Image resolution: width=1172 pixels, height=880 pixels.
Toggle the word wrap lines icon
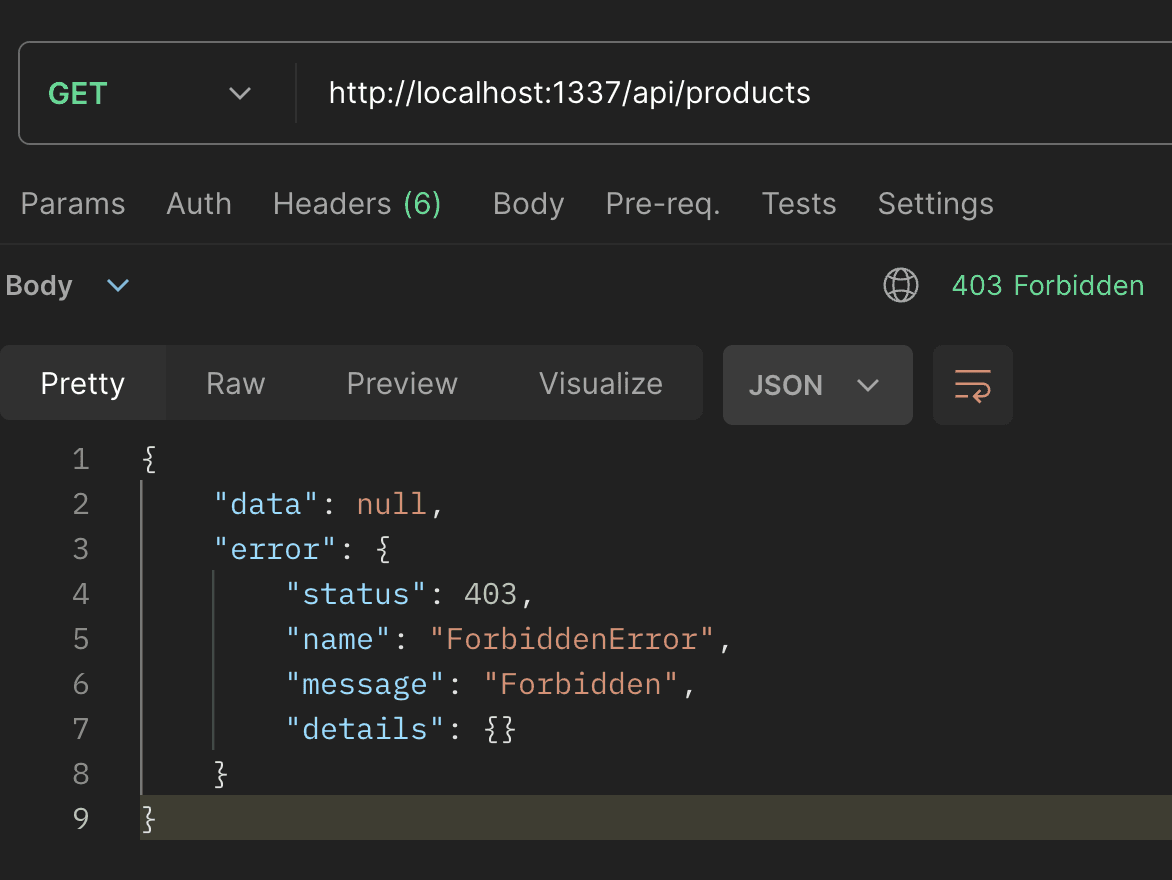972,385
